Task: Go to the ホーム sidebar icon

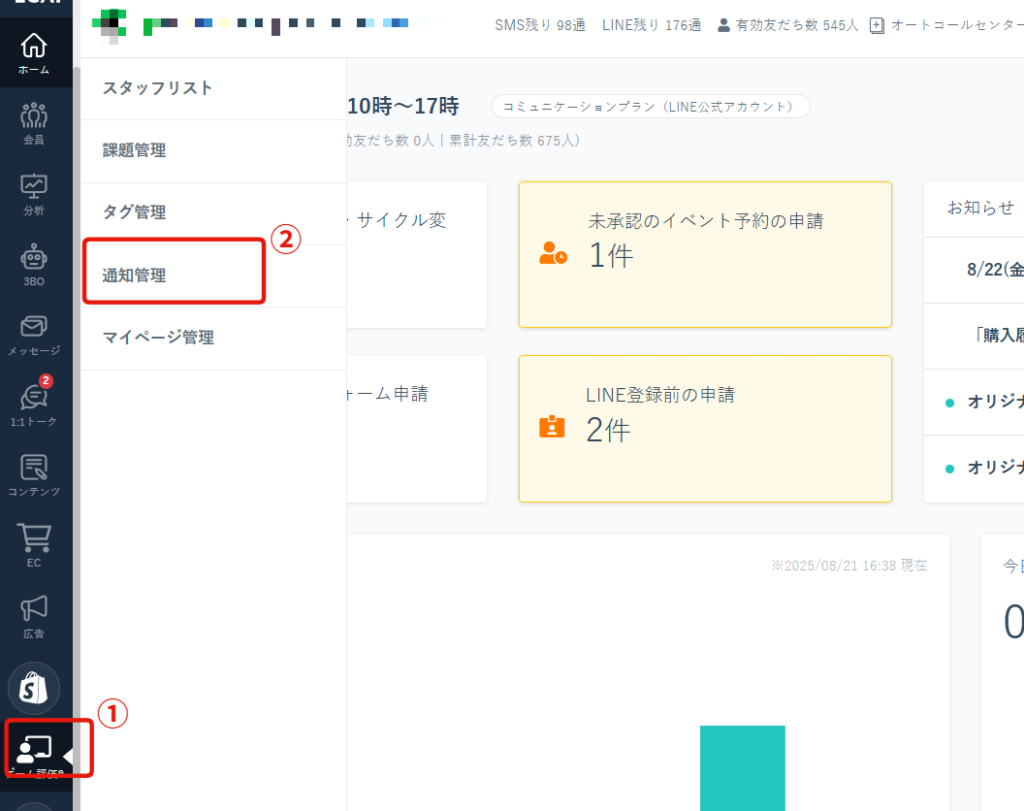Action: 34,53
